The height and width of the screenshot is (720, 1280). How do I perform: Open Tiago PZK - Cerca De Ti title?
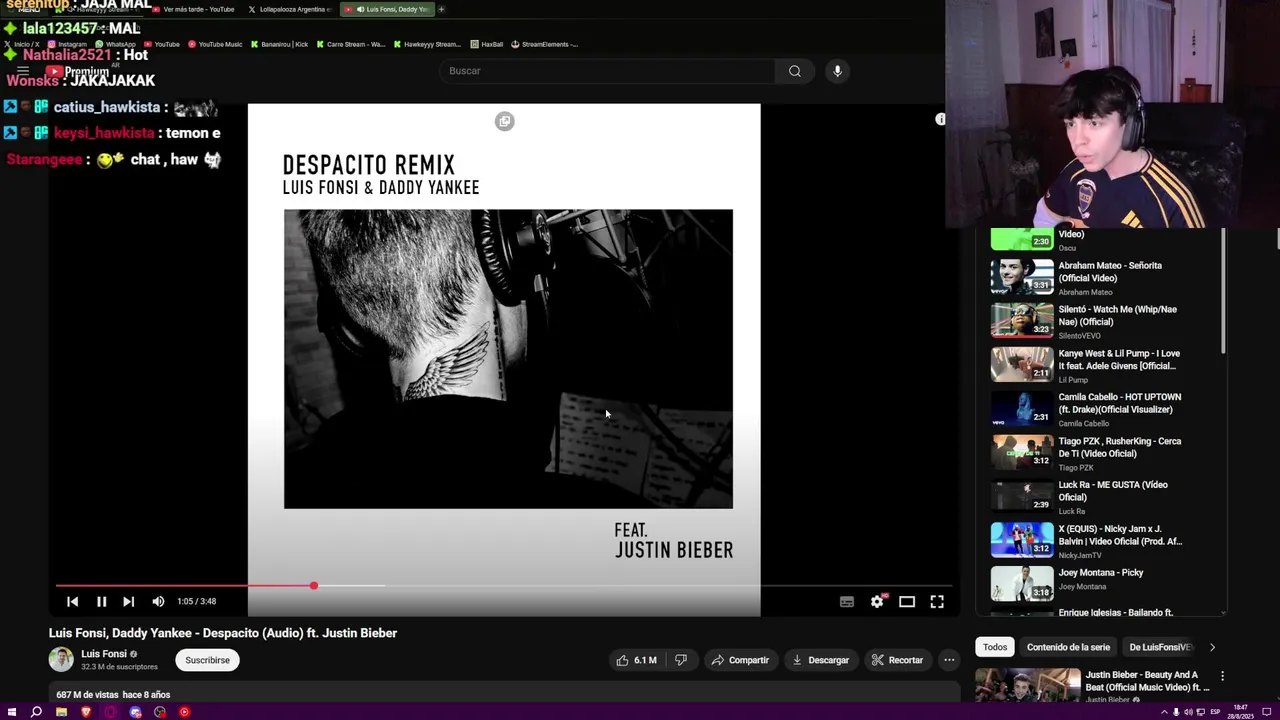[1120, 447]
